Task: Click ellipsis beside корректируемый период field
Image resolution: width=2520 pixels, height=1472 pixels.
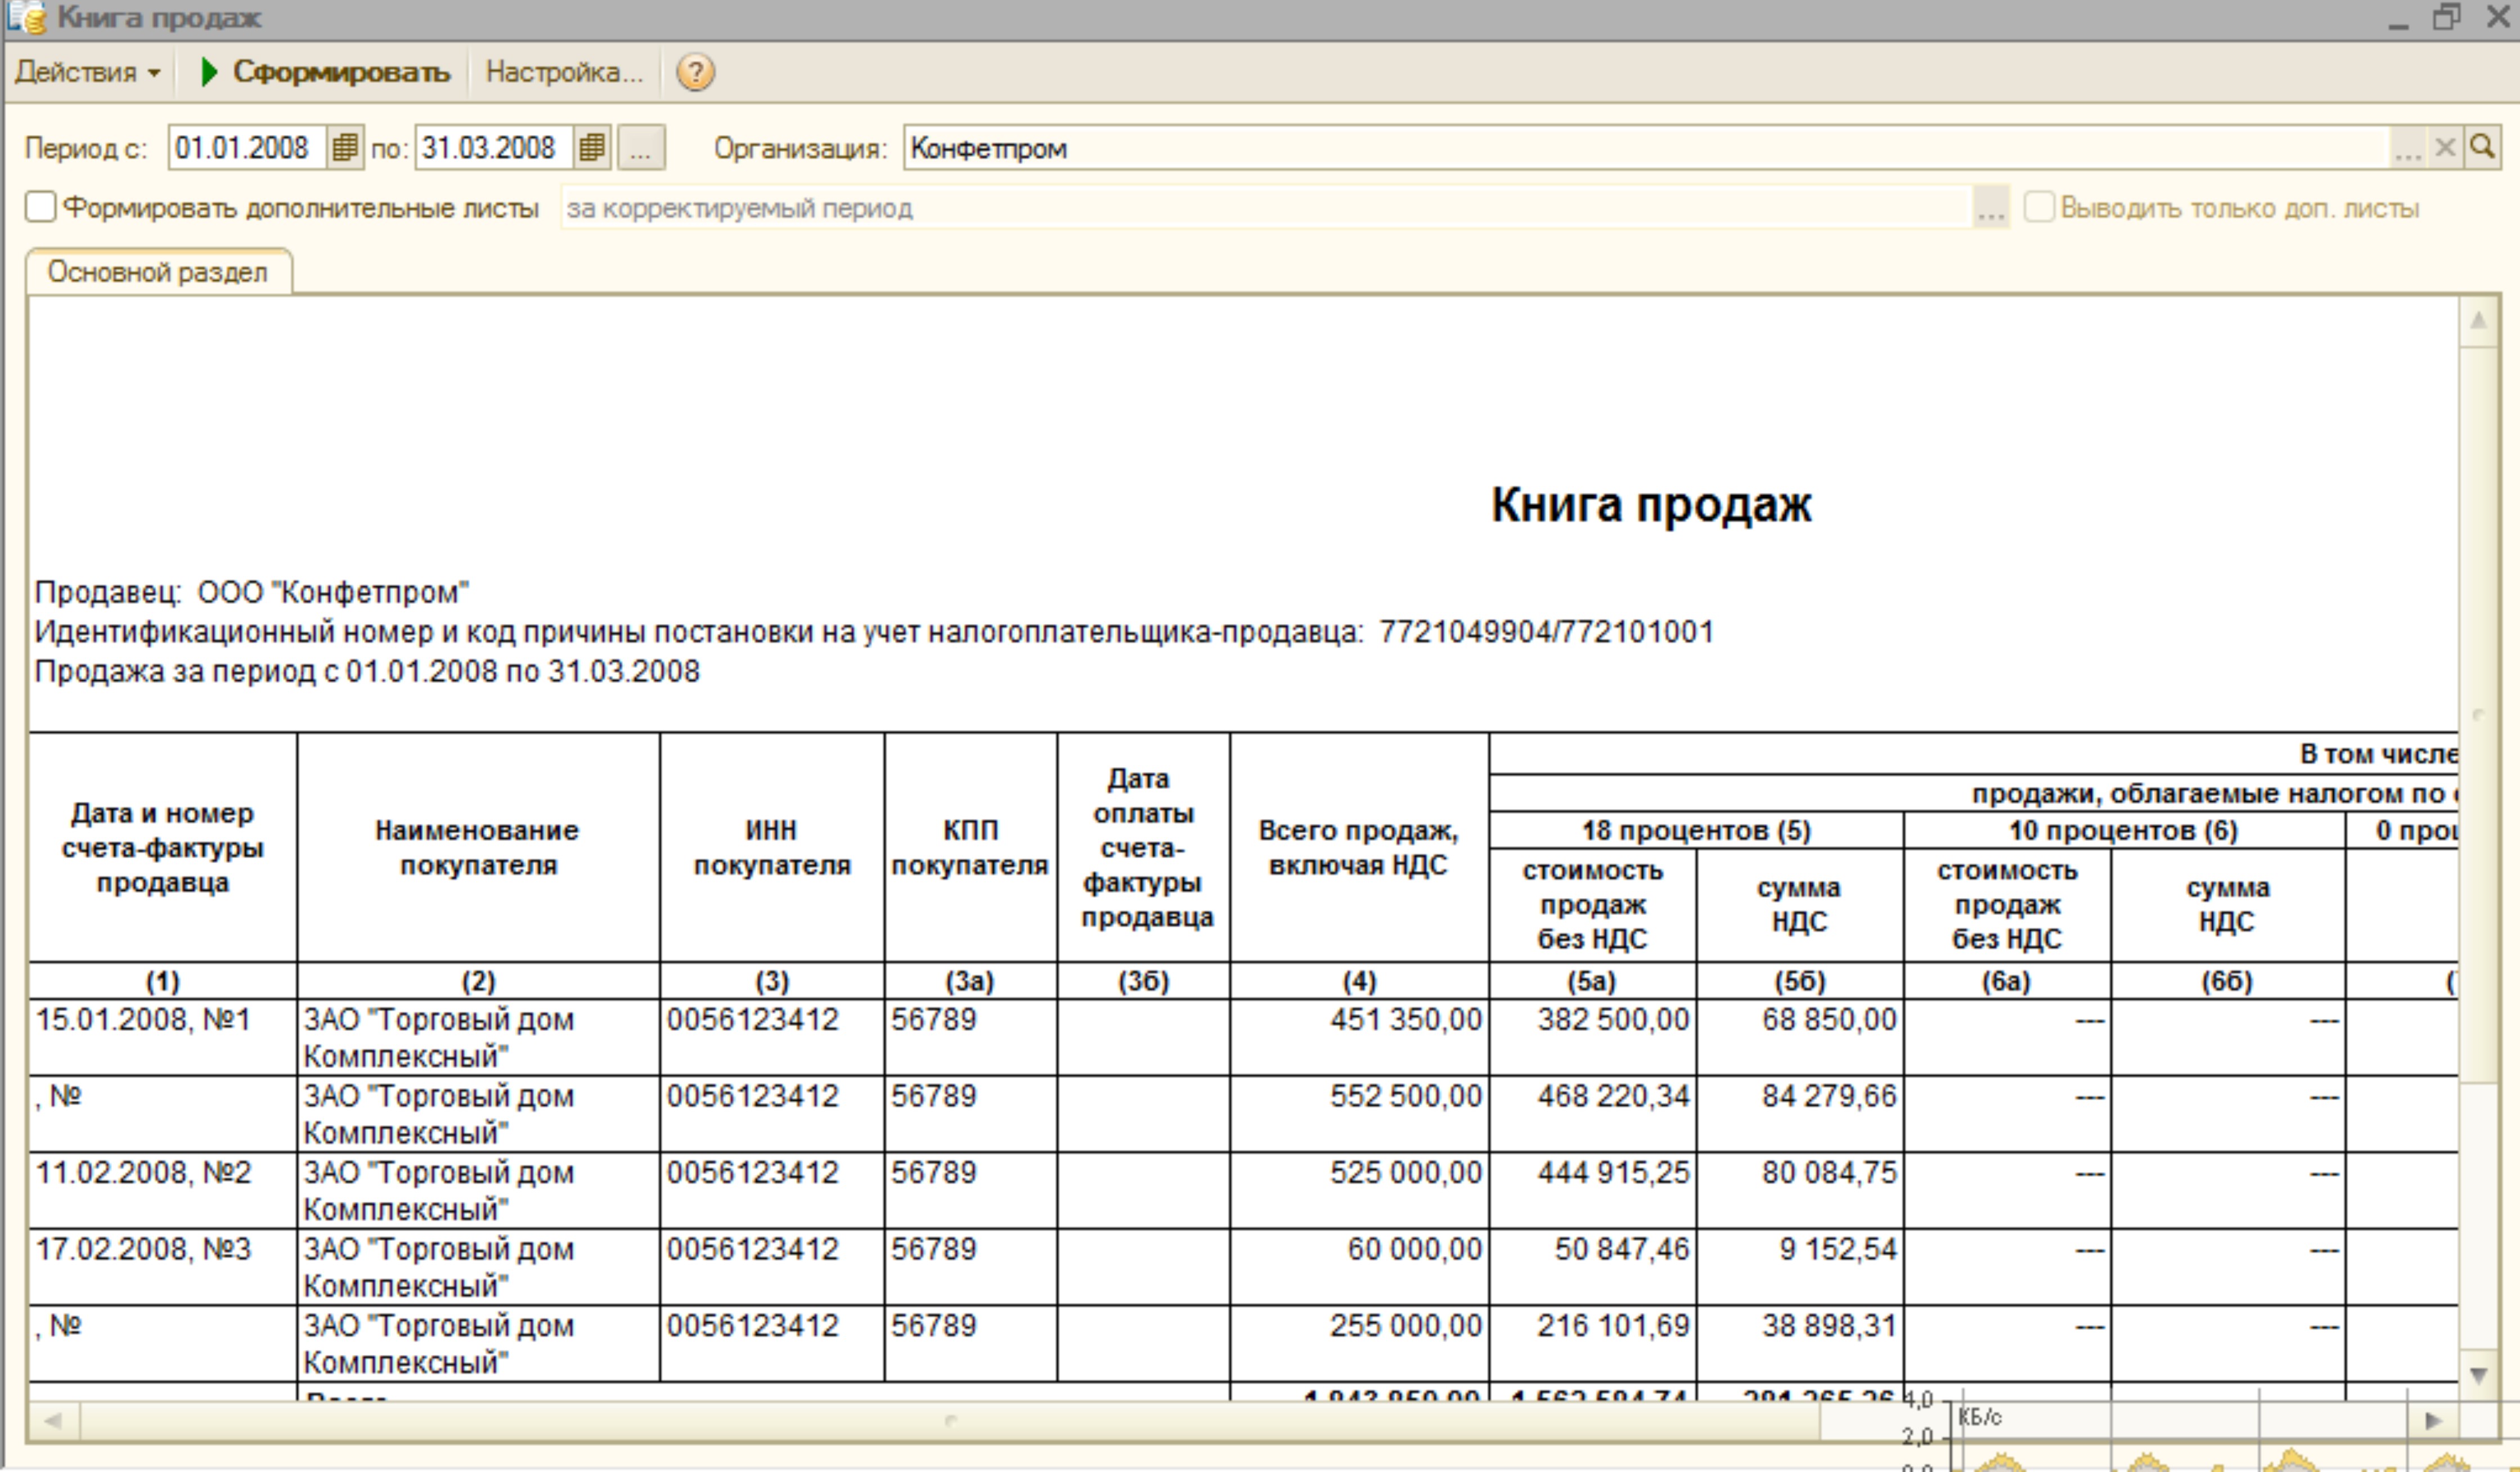Action: [1991, 208]
